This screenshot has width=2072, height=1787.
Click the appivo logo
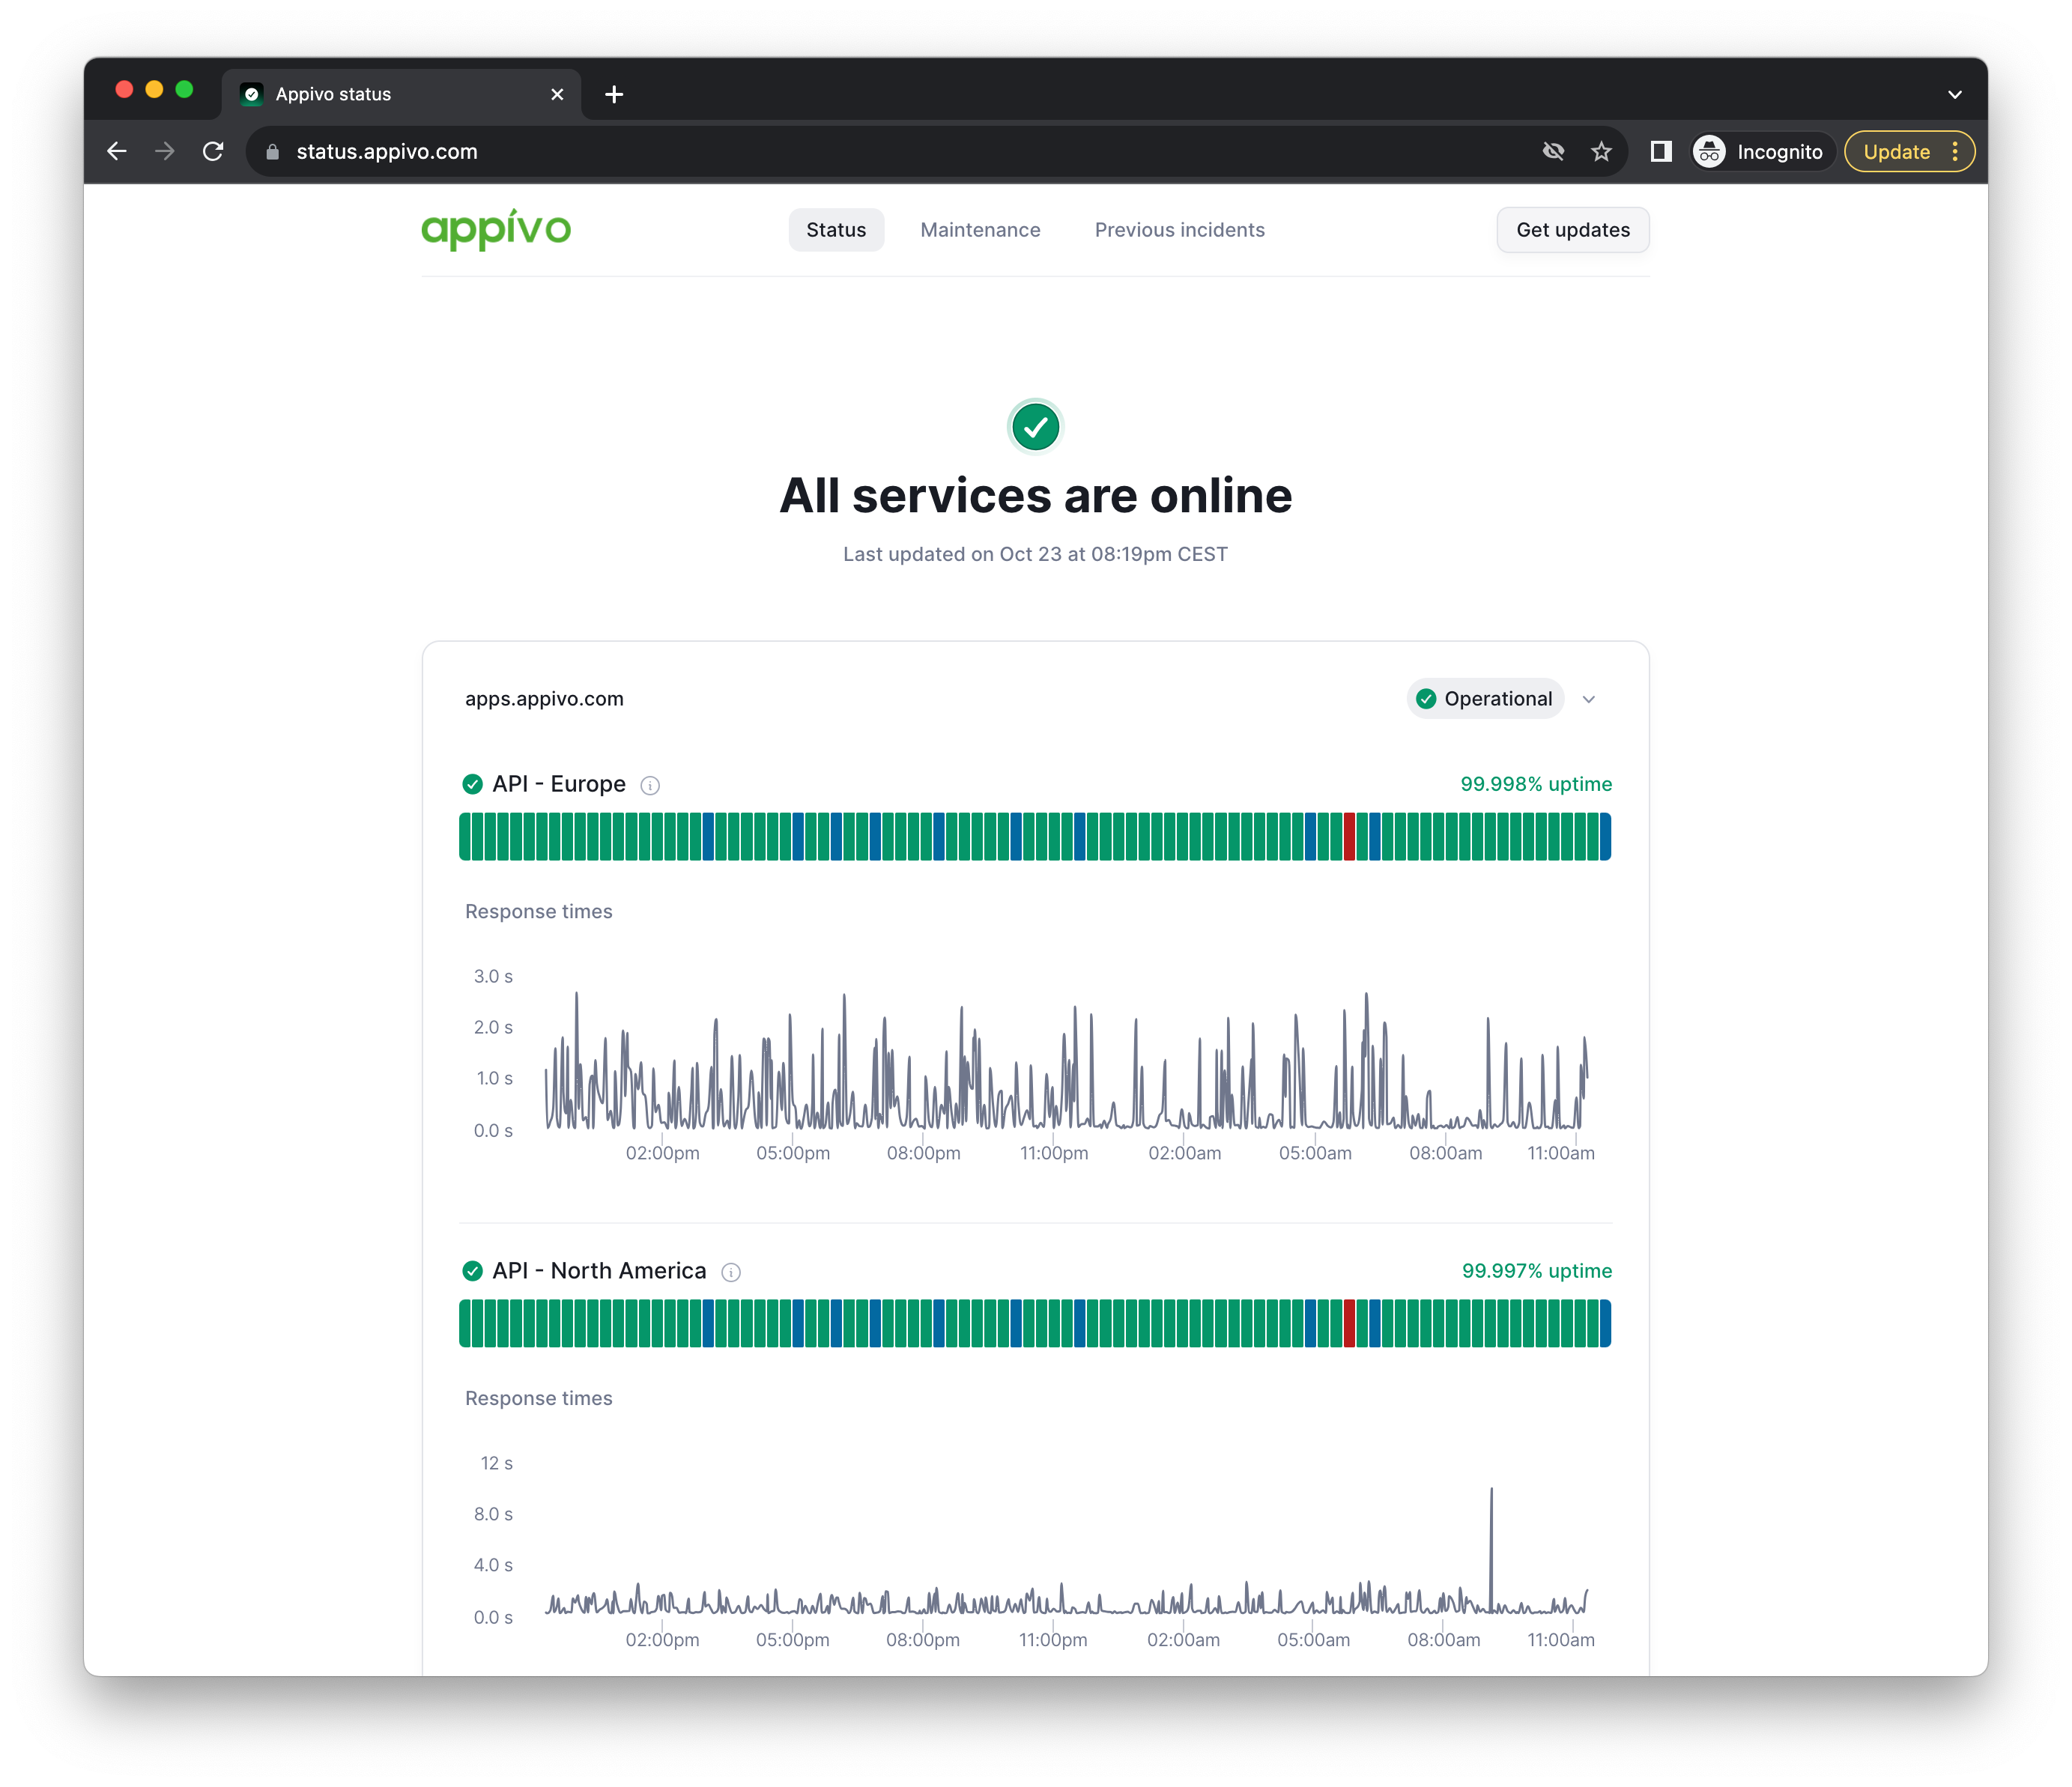(496, 230)
